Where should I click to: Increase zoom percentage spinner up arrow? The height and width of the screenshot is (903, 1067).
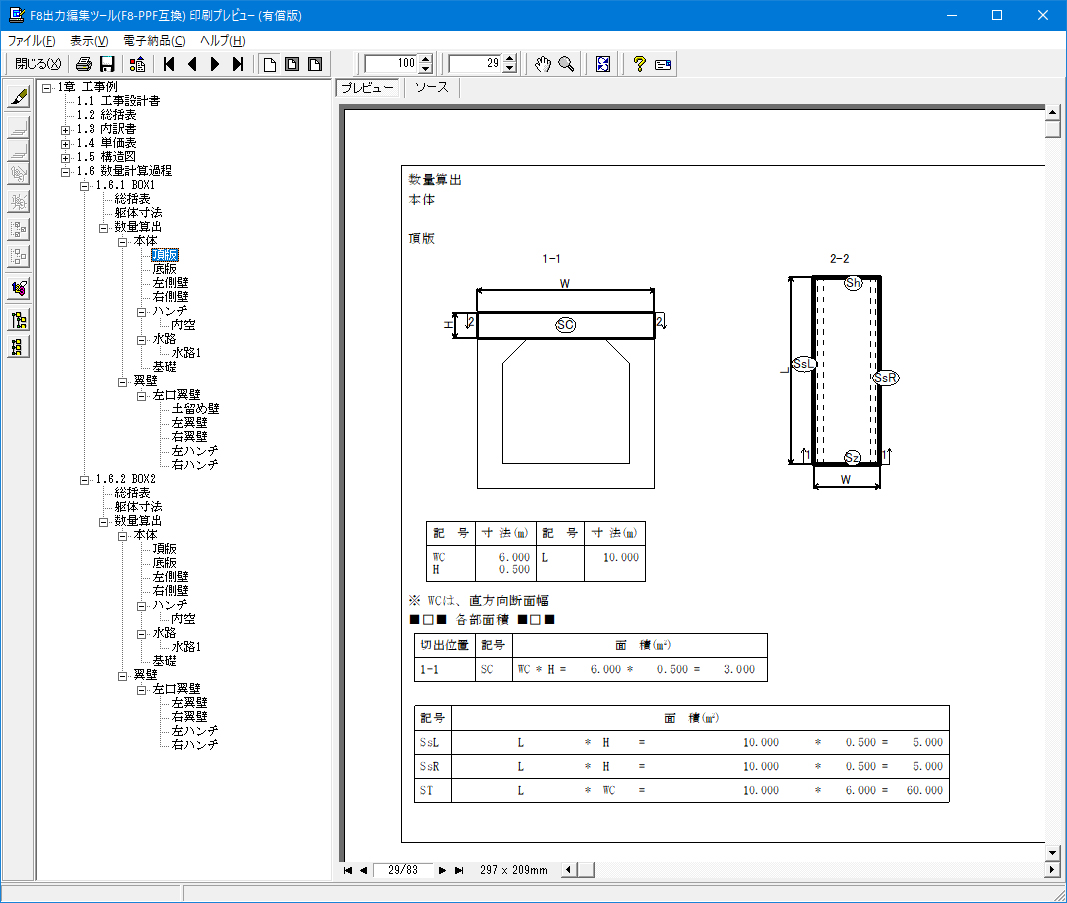click(426, 59)
